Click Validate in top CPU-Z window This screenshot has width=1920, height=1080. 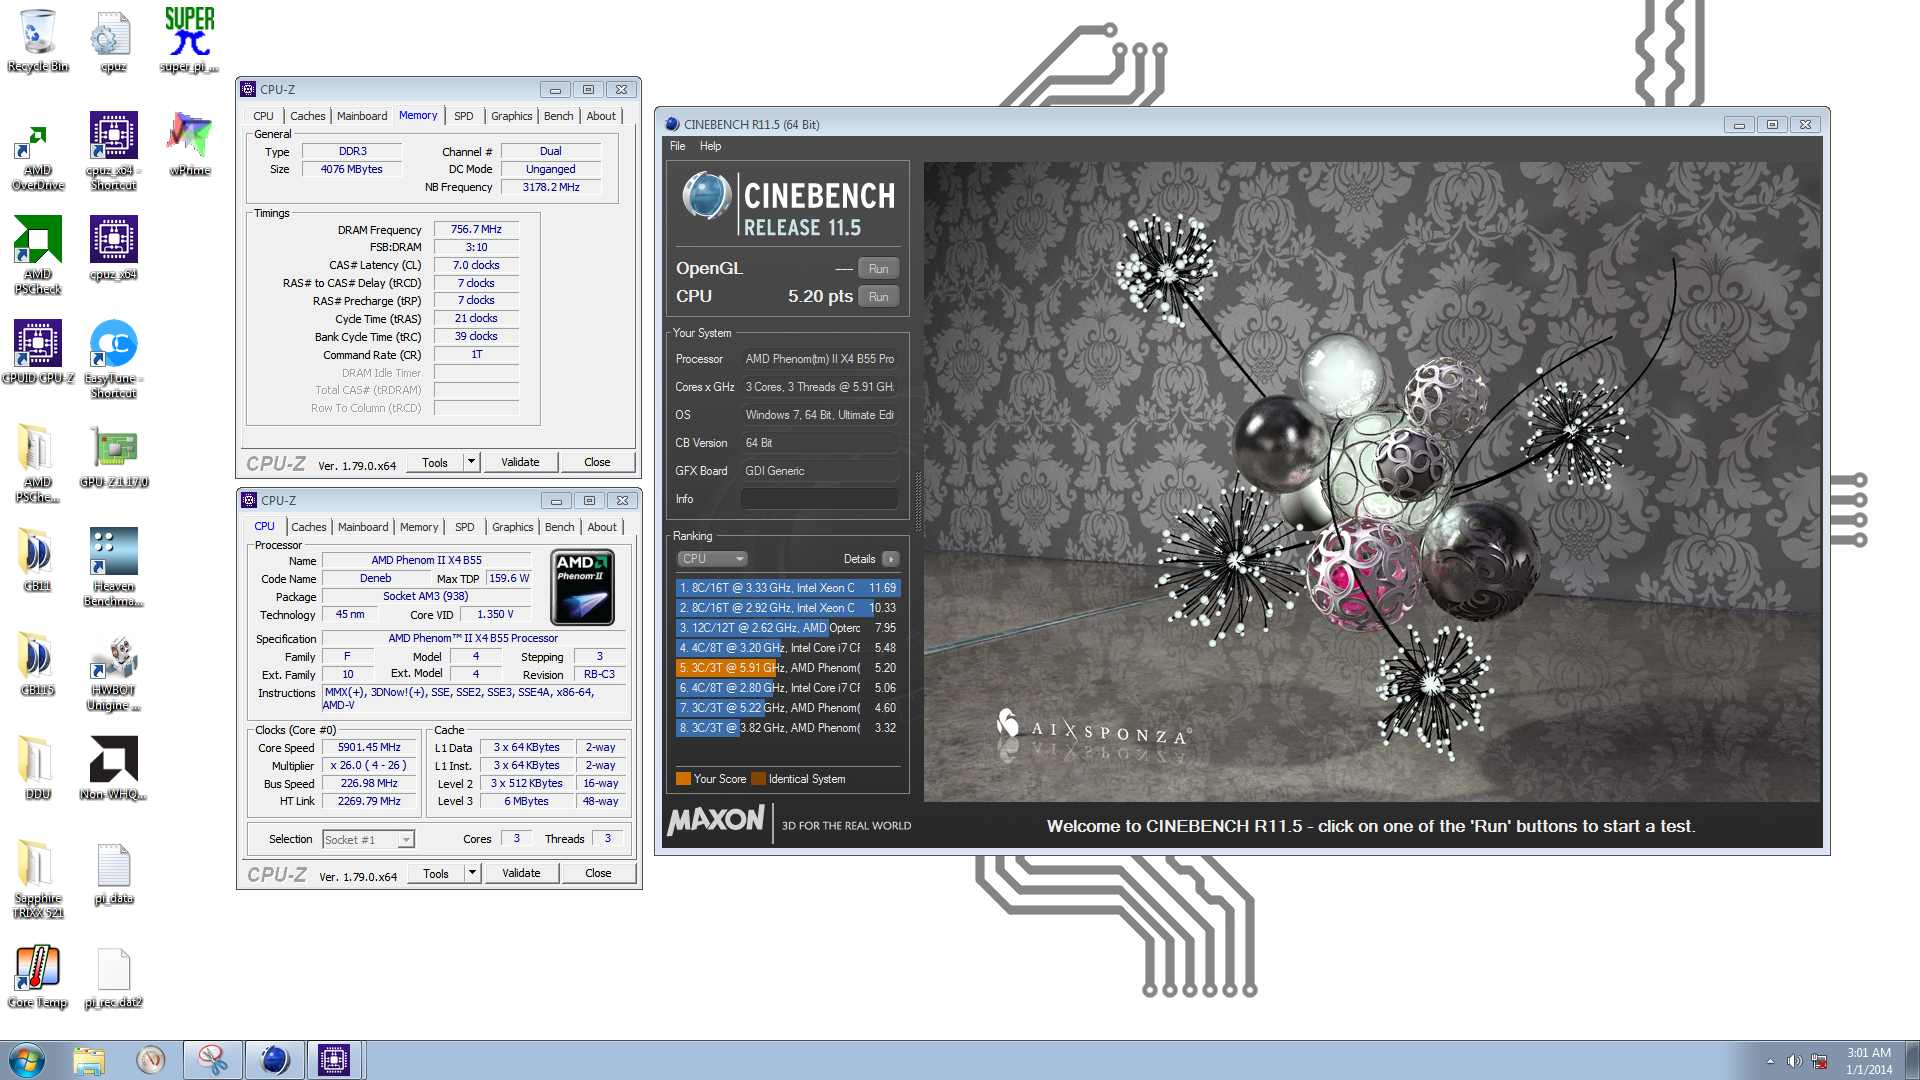tap(520, 462)
